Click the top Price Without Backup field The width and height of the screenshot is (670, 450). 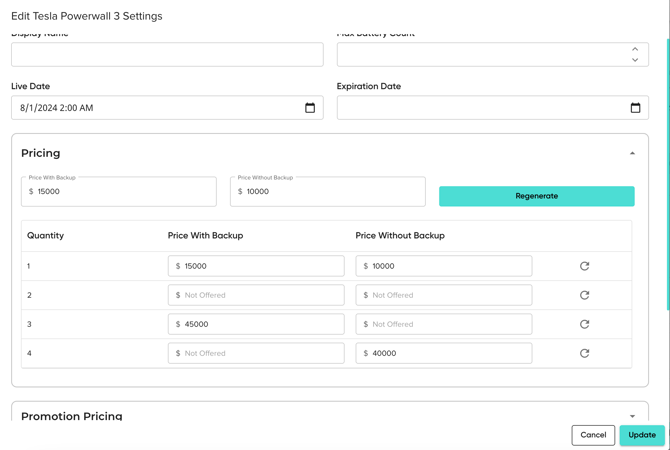[x=330, y=192]
